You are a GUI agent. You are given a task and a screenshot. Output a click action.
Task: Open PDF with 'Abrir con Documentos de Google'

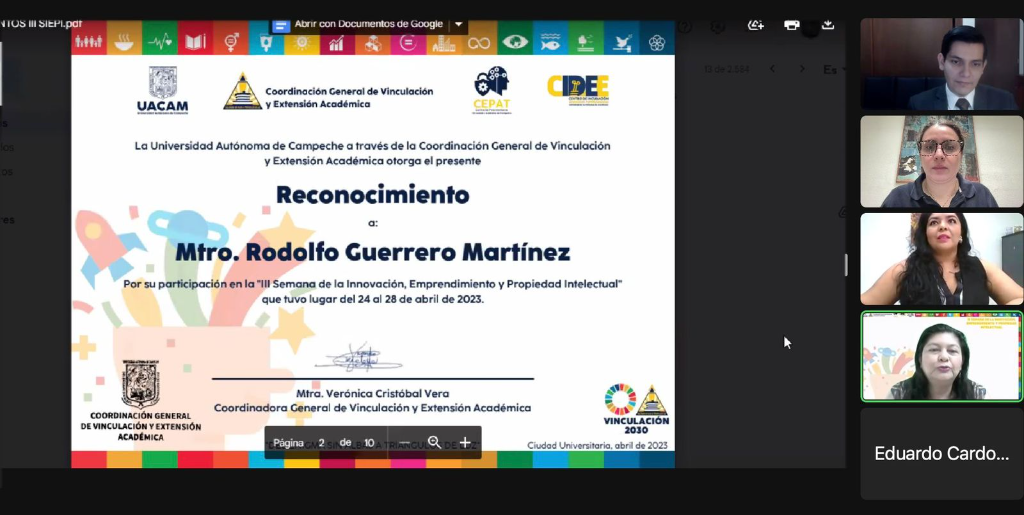pos(359,25)
